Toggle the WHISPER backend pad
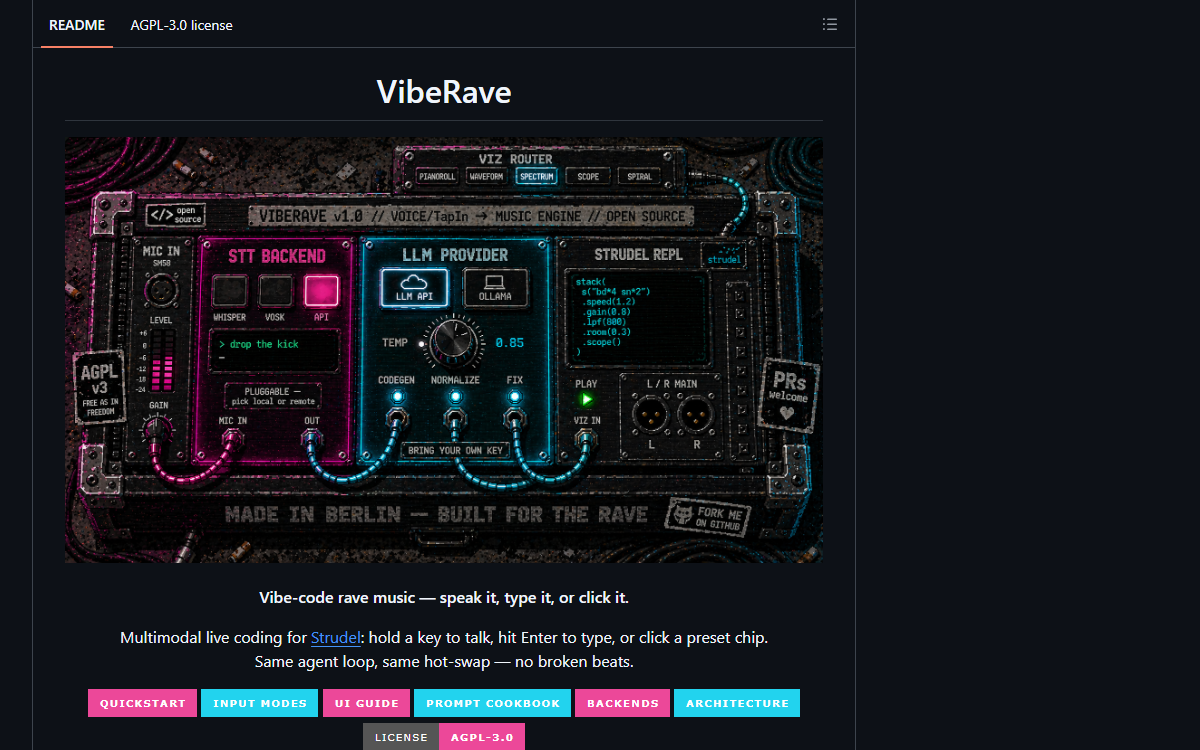 pyautogui.click(x=229, y=290)
